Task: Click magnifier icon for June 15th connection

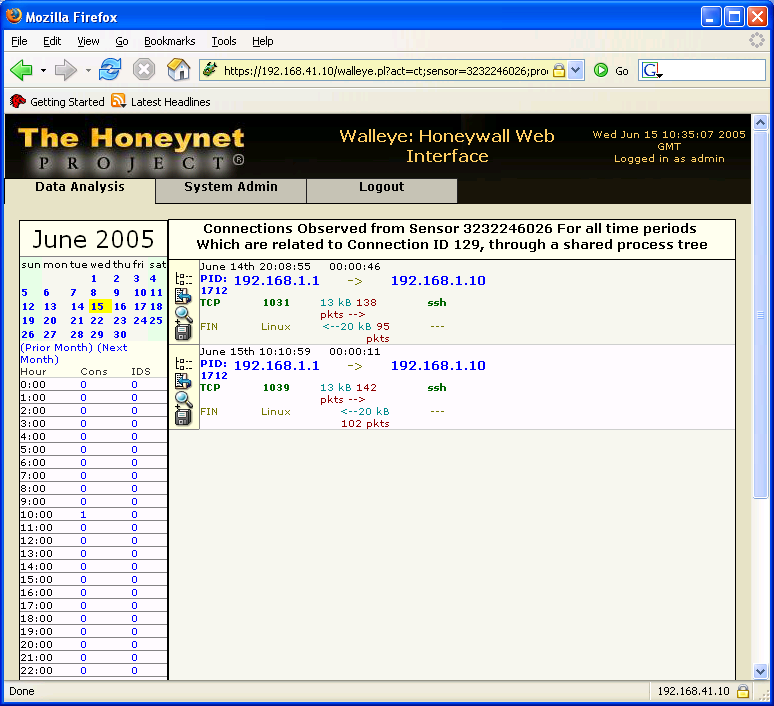Action: pos(183,399)
